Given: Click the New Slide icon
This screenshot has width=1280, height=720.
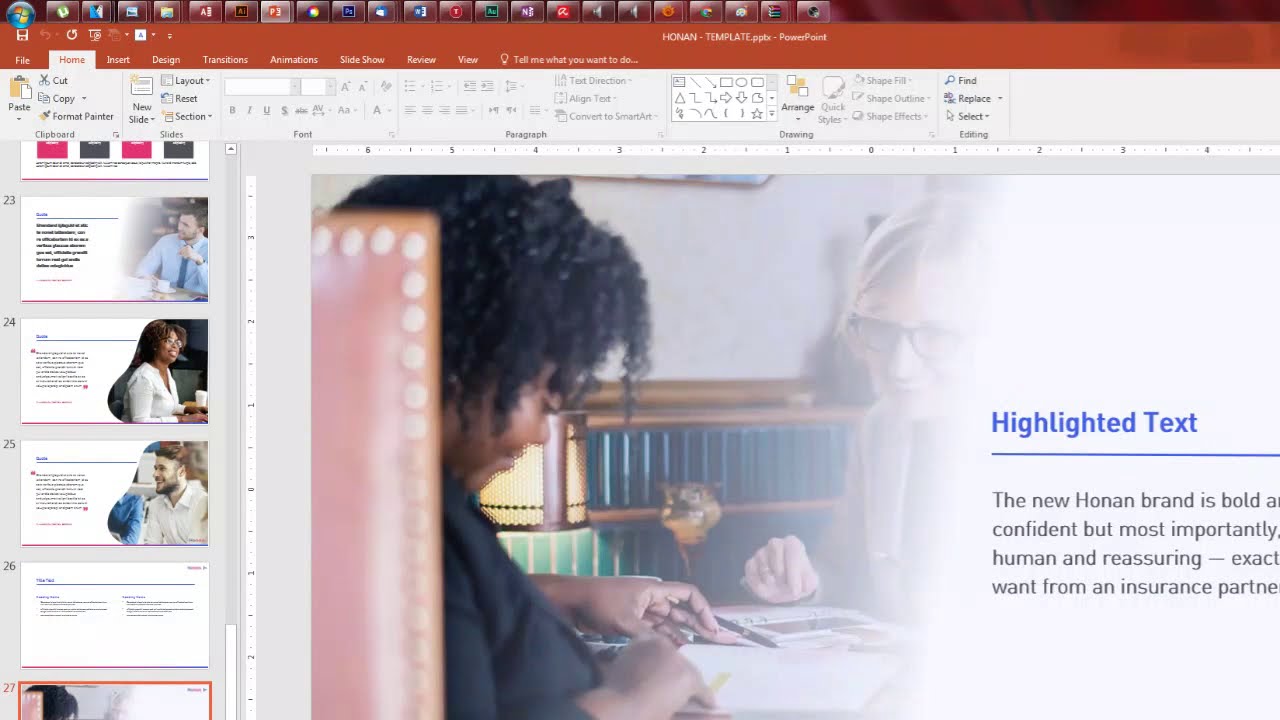Looking at the screenshot, I should [x=142, y=87].
